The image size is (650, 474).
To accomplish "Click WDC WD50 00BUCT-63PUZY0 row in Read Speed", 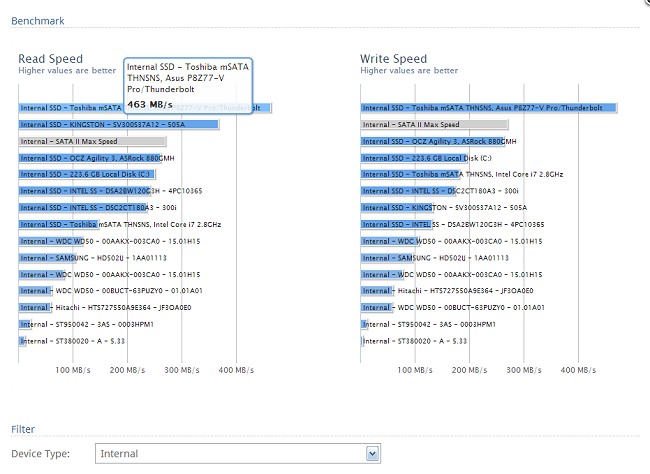I will [x=111, y=291].
